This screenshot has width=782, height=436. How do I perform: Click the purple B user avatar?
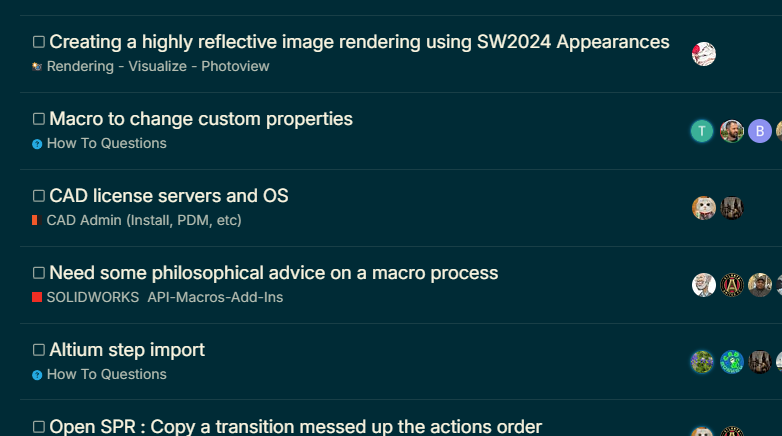click(x=760, y=131)
